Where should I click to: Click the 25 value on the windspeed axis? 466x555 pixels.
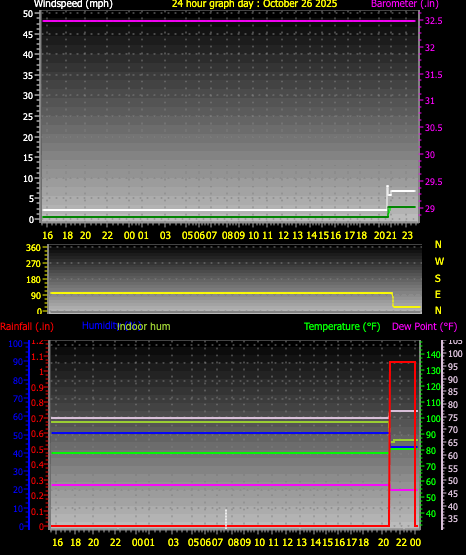pyautogui.click(x=28, y=117)
